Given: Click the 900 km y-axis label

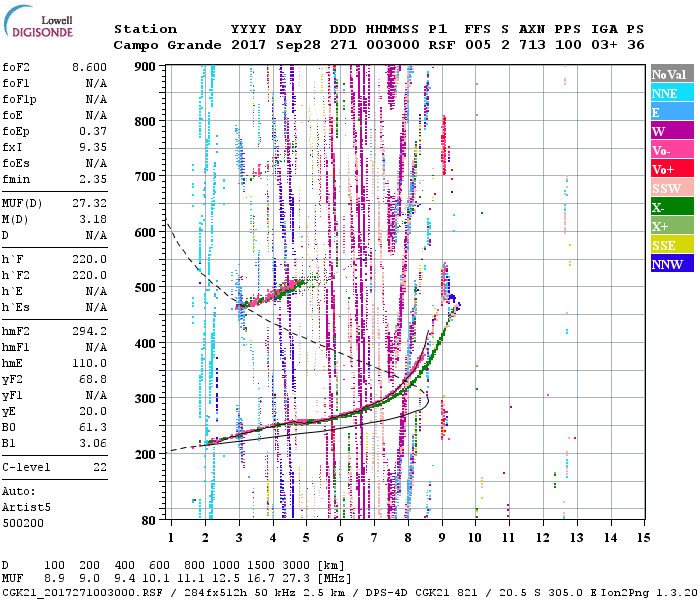Looking at the screenshot, I should click(x=145, y=67).
